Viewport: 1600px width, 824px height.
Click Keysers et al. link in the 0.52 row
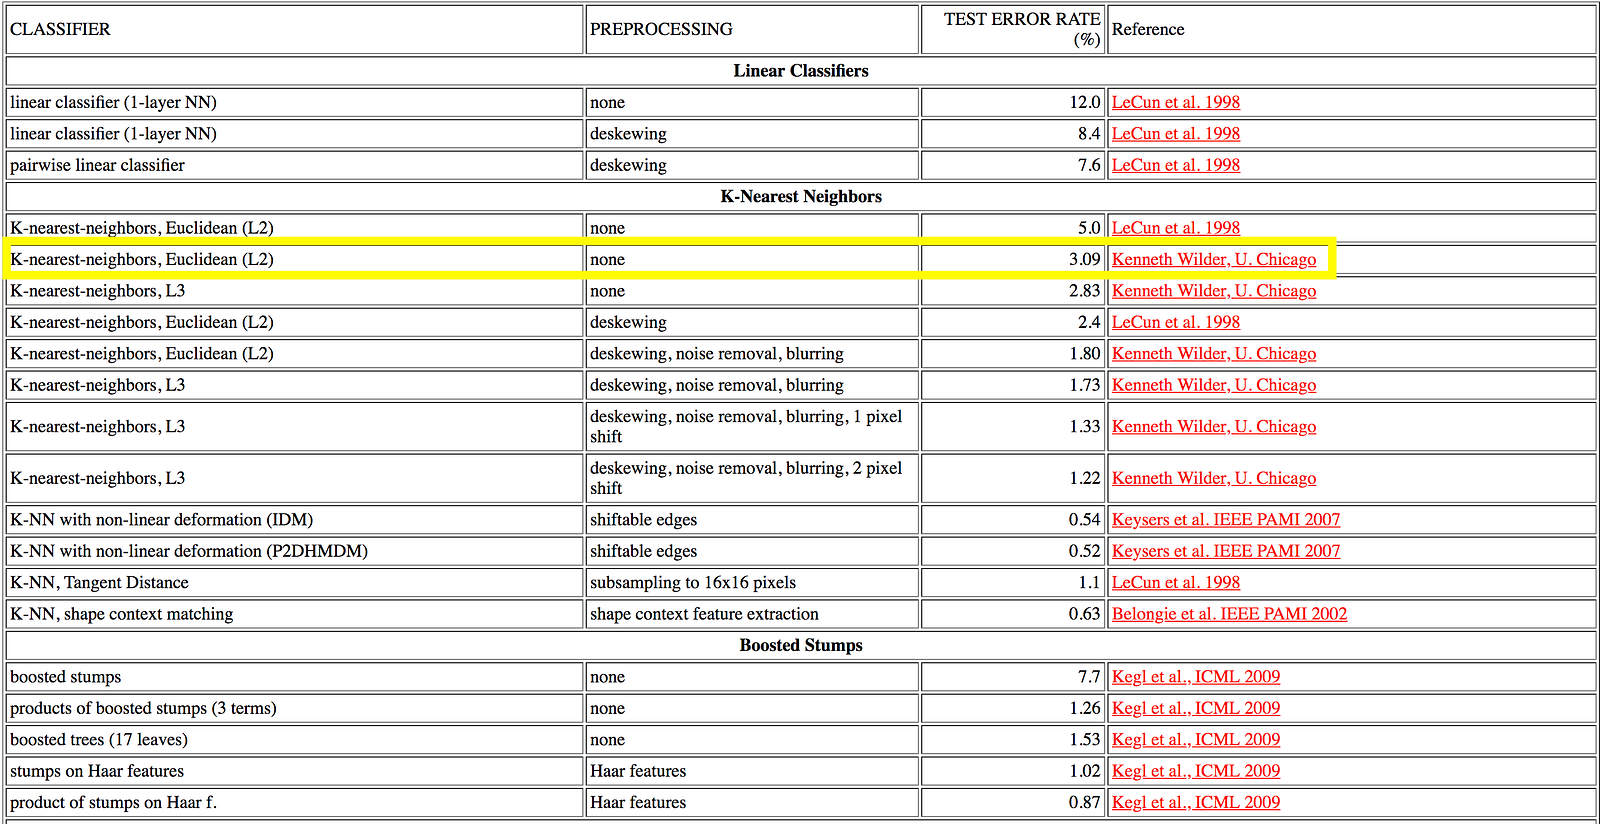tap(1226, 551)
